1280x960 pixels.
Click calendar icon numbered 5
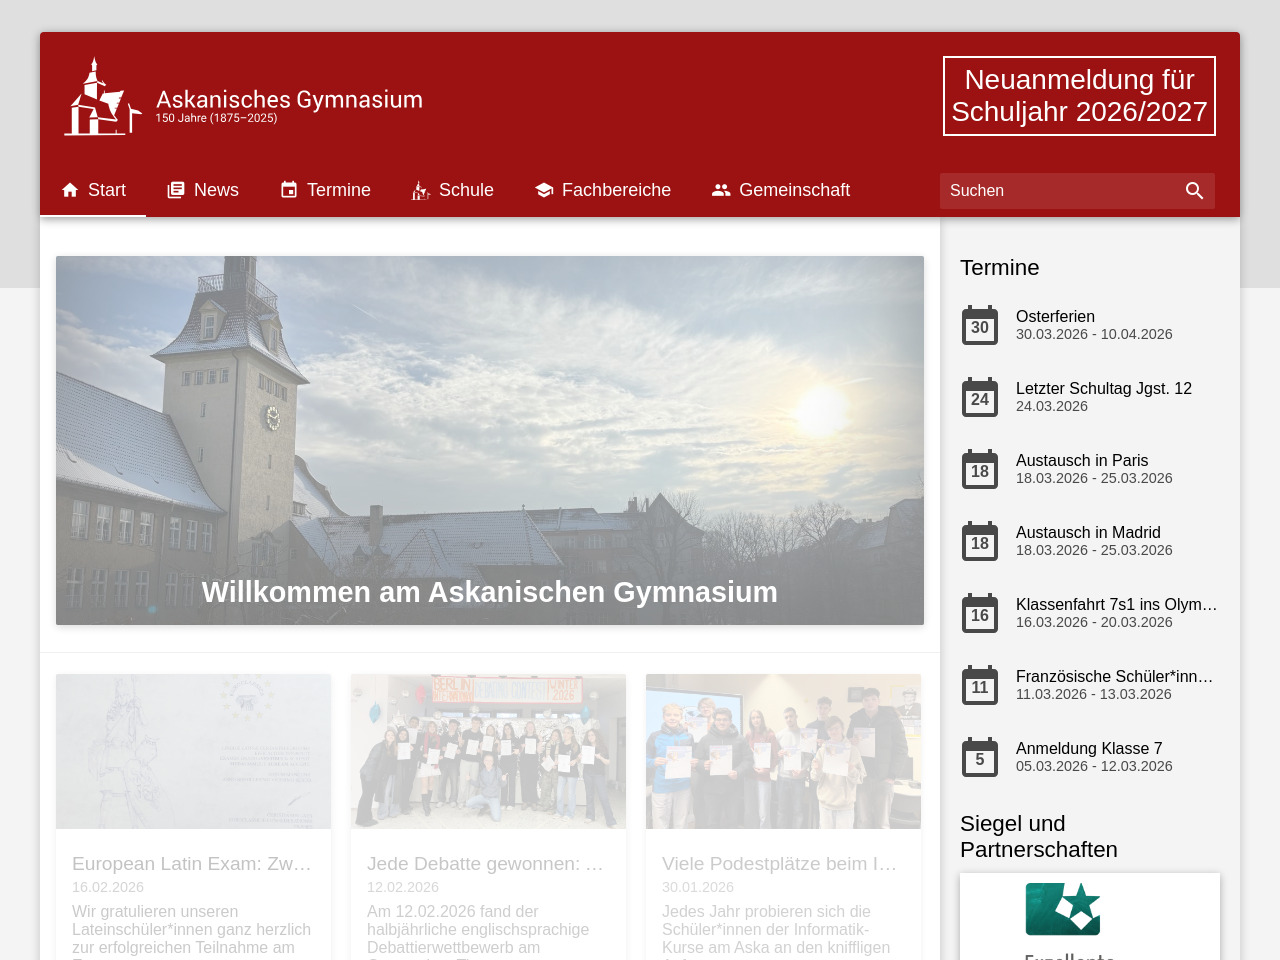click(x=979, y=758)
